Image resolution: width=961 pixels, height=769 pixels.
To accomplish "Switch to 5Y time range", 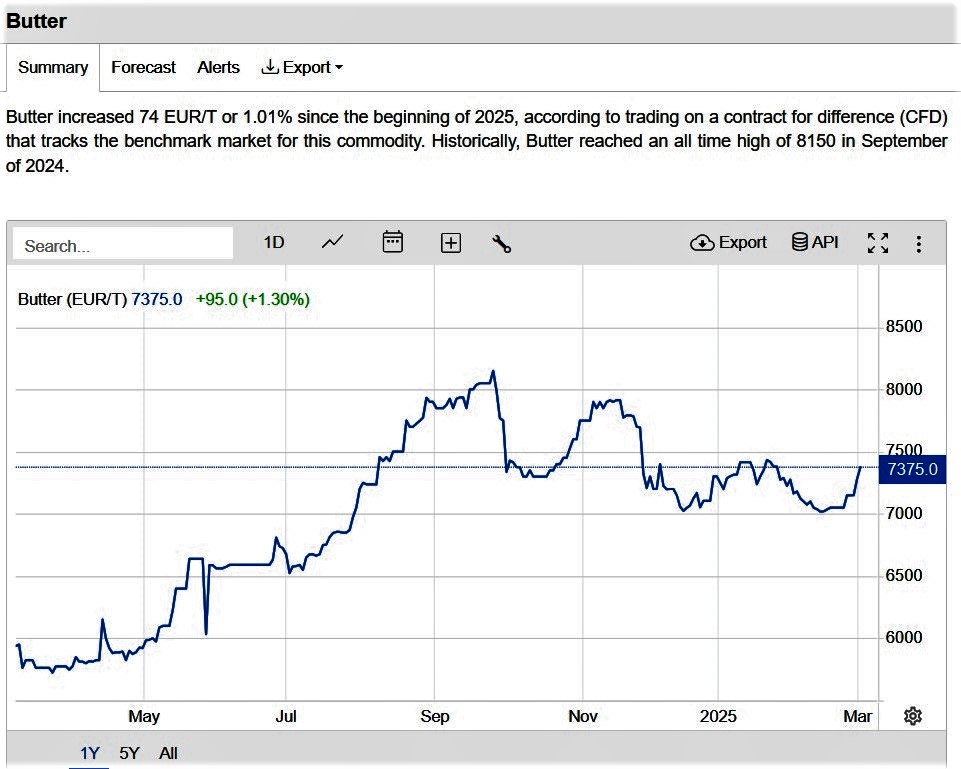I will pos(129,753).
